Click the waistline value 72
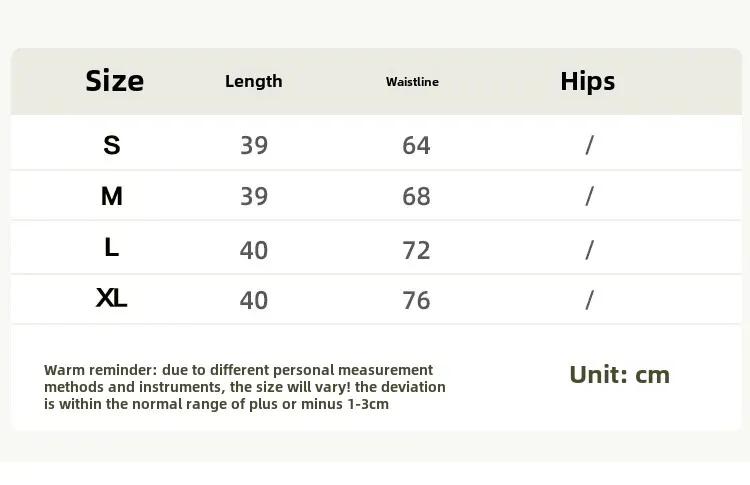This screenshot has height=485, width=750. [x=416, y=250]
